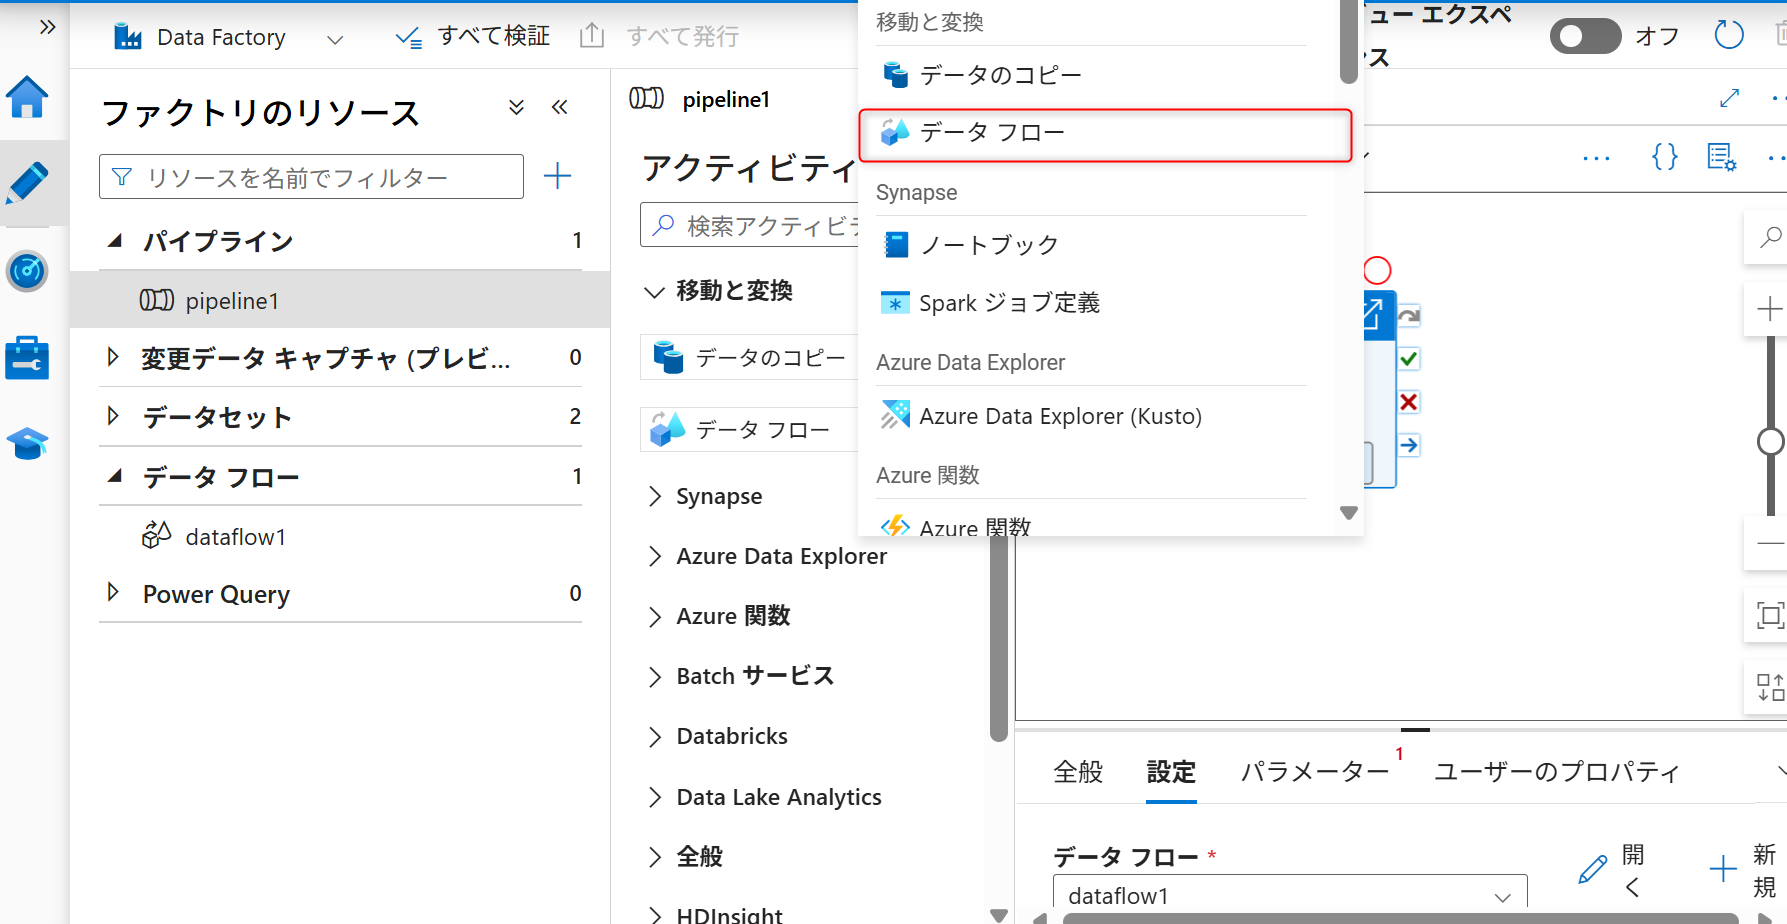The height and width of the screenshot is (924, 1787).
Task: Choose Azure Data Explorer (Kusto) in menu
Action: (x=1060, y=416)
